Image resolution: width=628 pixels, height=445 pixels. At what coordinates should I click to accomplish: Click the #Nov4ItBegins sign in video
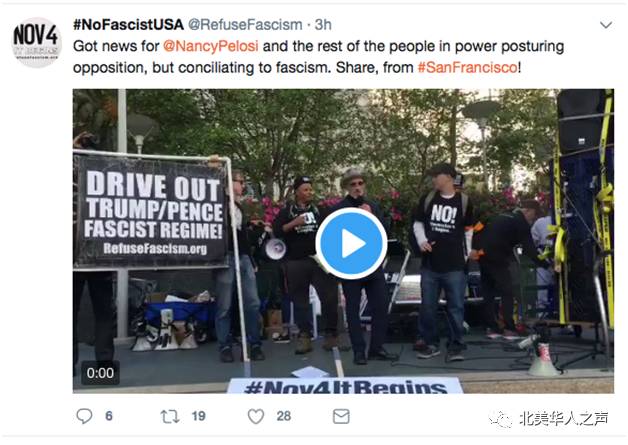pos(344,385)
